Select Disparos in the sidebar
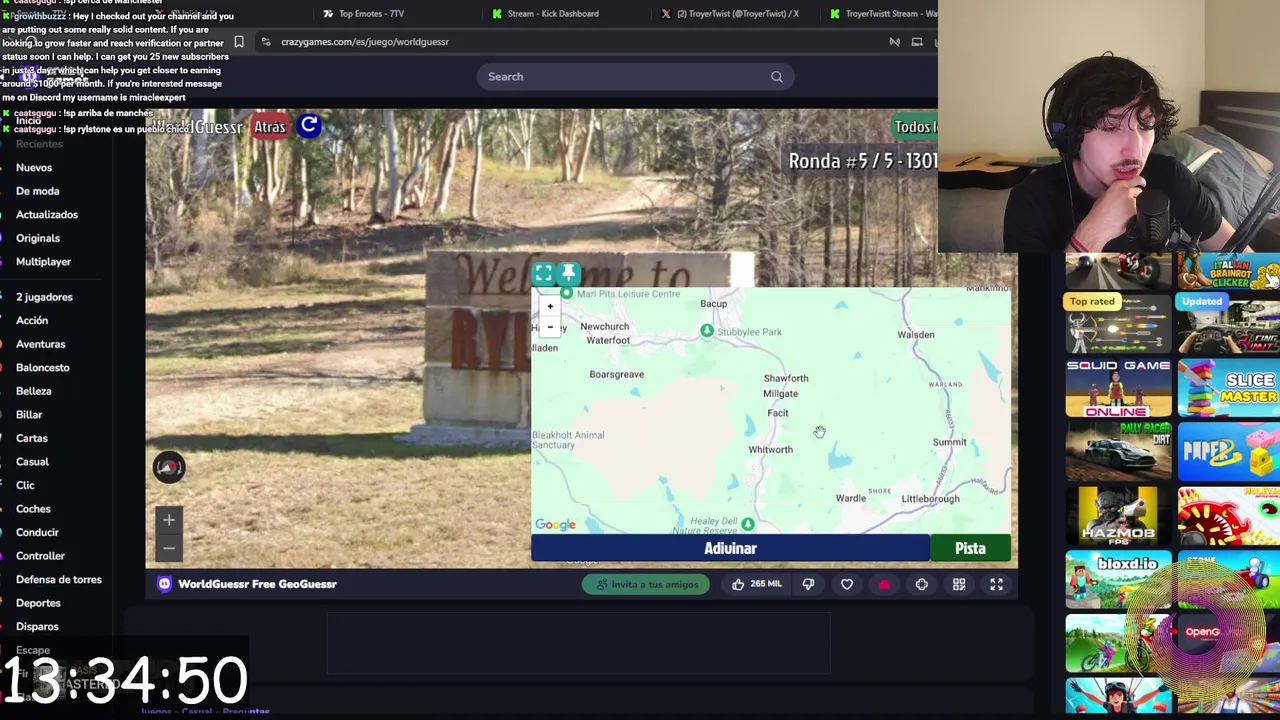 tap(37, 627)
